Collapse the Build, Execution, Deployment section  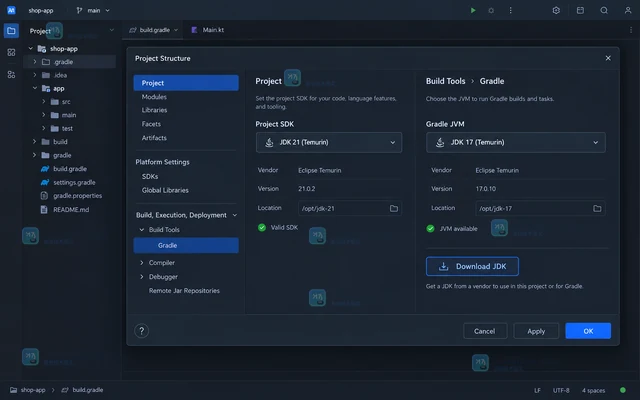(235, 215)
